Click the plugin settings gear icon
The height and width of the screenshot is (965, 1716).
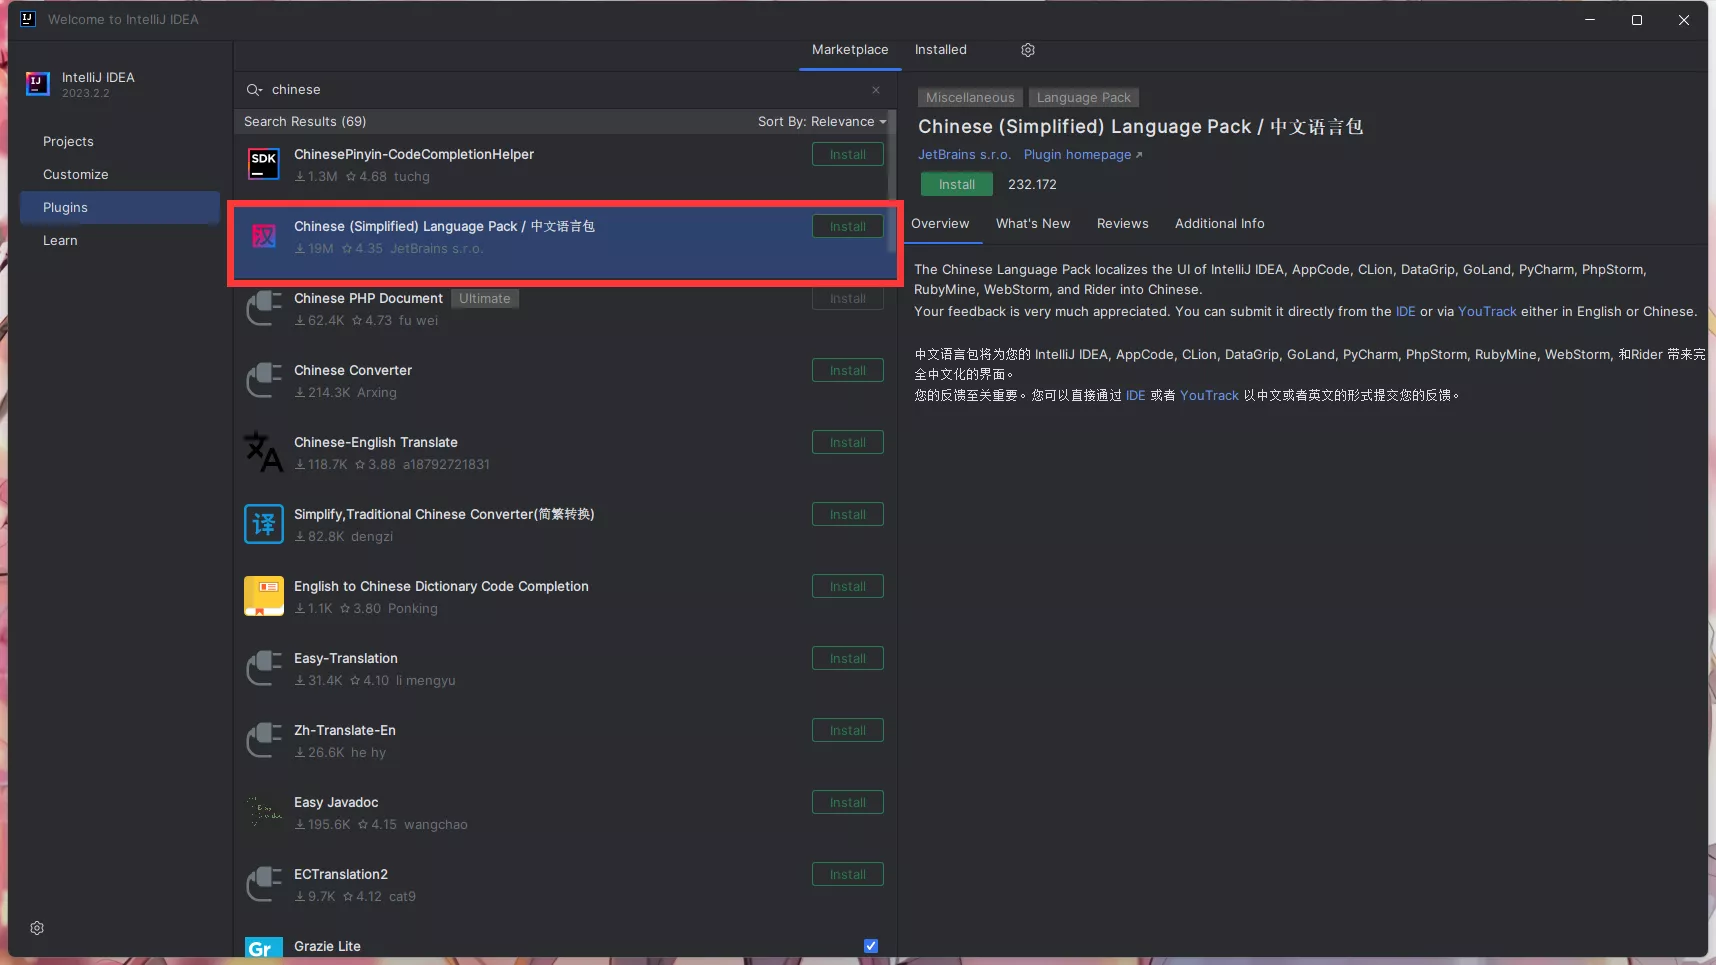(x=1027, y=50)
